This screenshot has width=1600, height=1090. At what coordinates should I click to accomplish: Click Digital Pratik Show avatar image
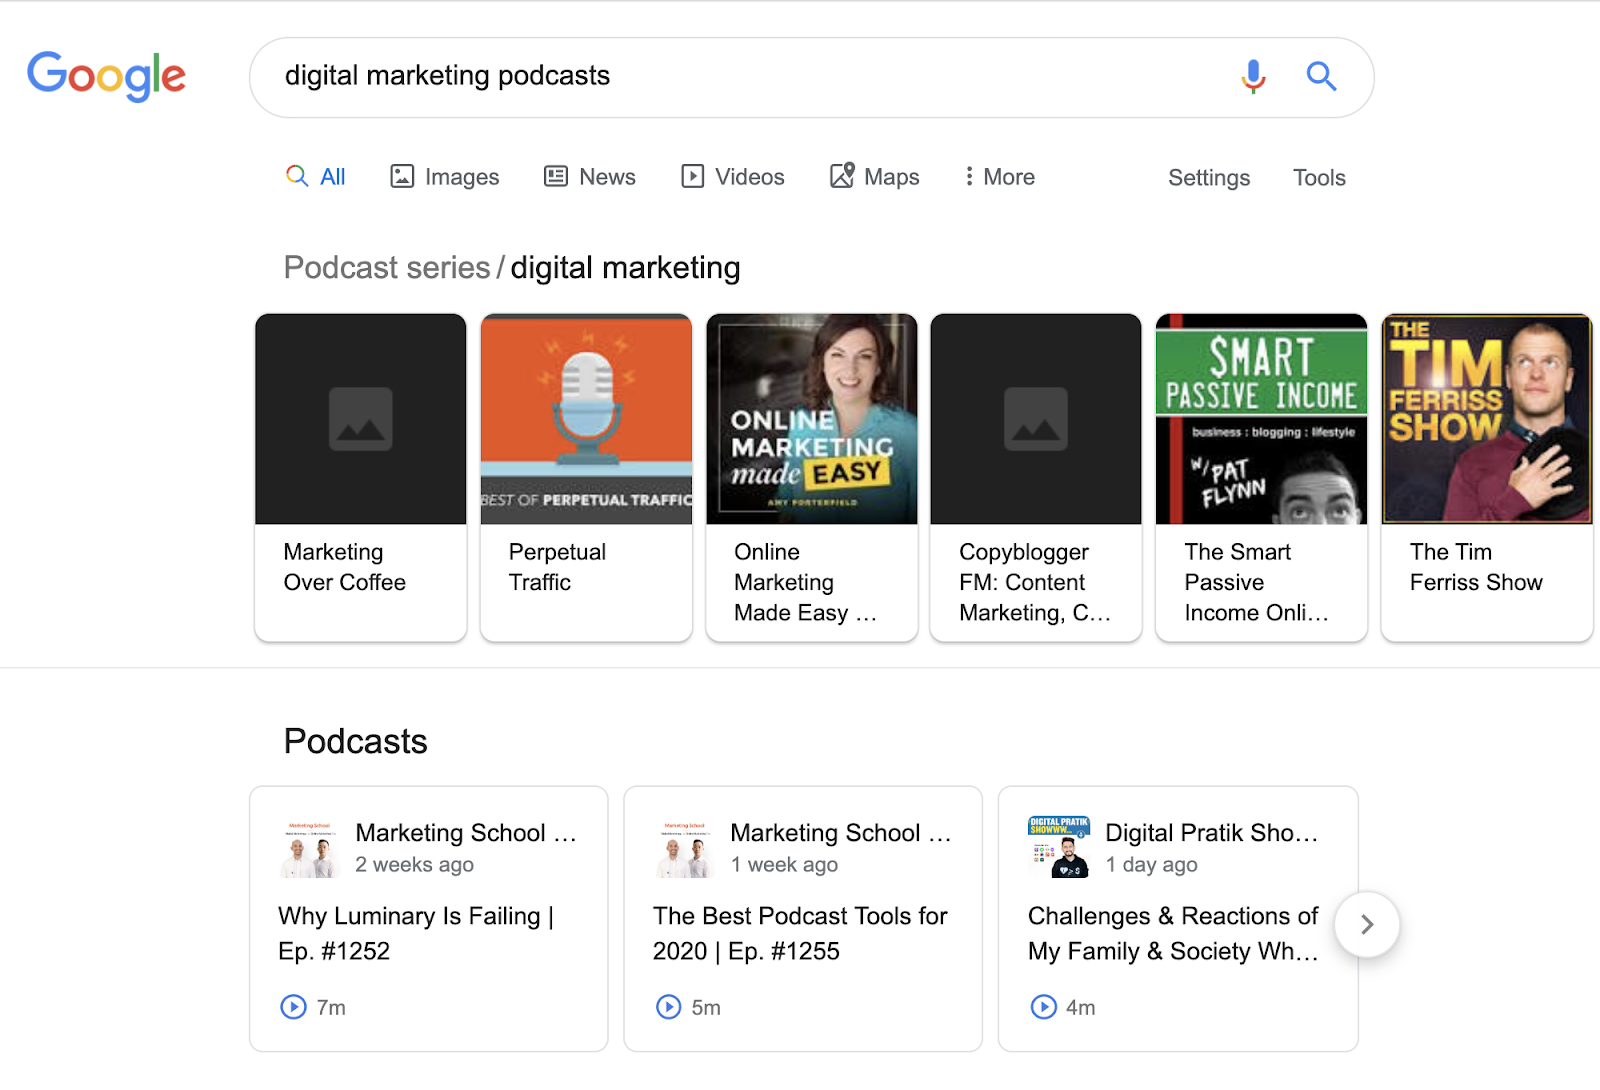point(1059,847)
